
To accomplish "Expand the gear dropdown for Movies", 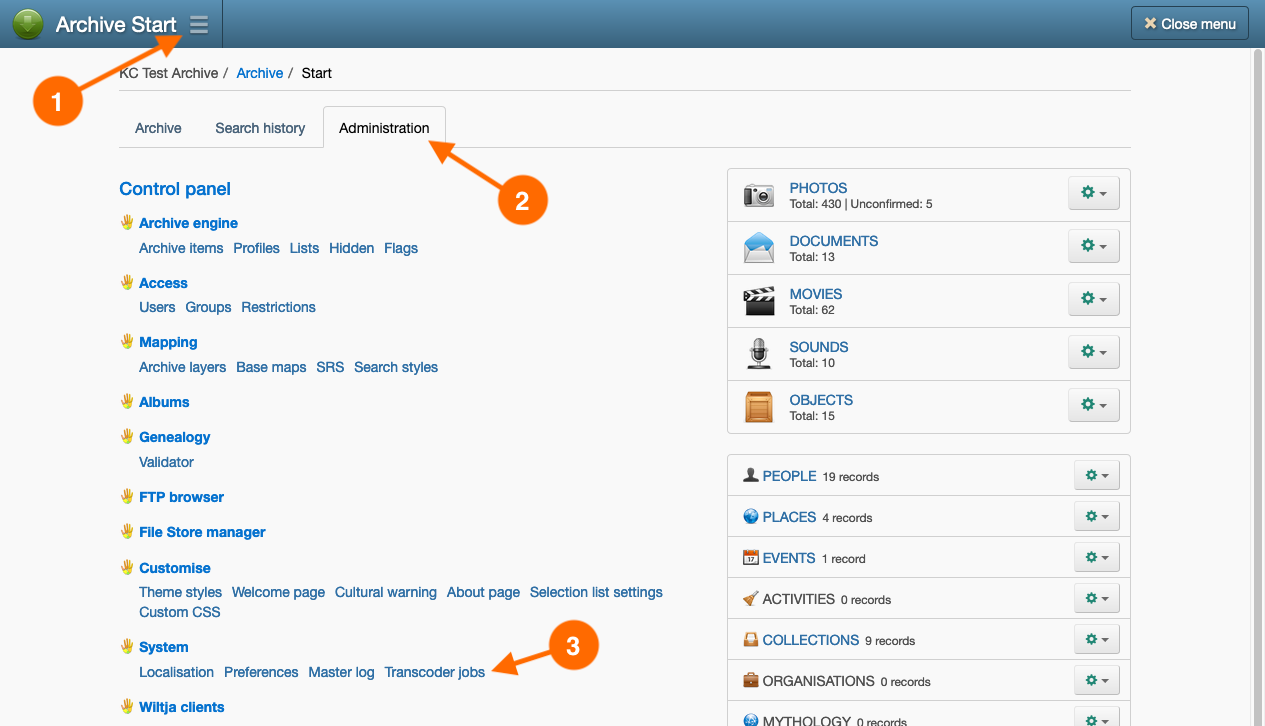I will (x=1093, y=299).
